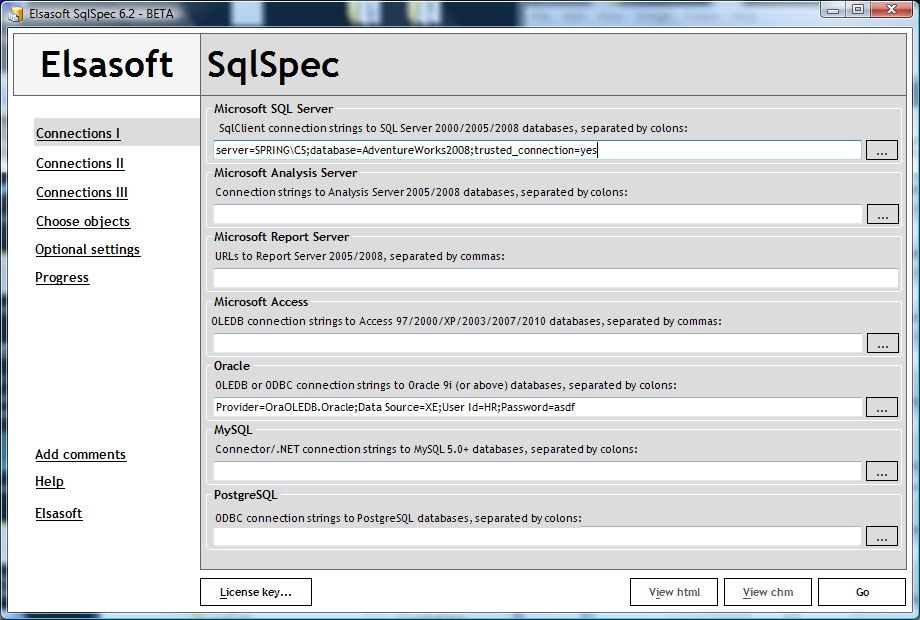
Task: Click 'SqlClient connection strings to SQL Server' description
Action: tap(453, 128)
